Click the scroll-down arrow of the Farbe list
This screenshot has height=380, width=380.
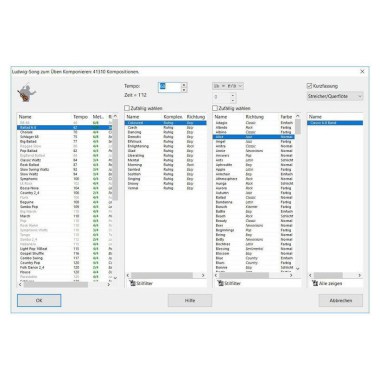tap(298, 269)
